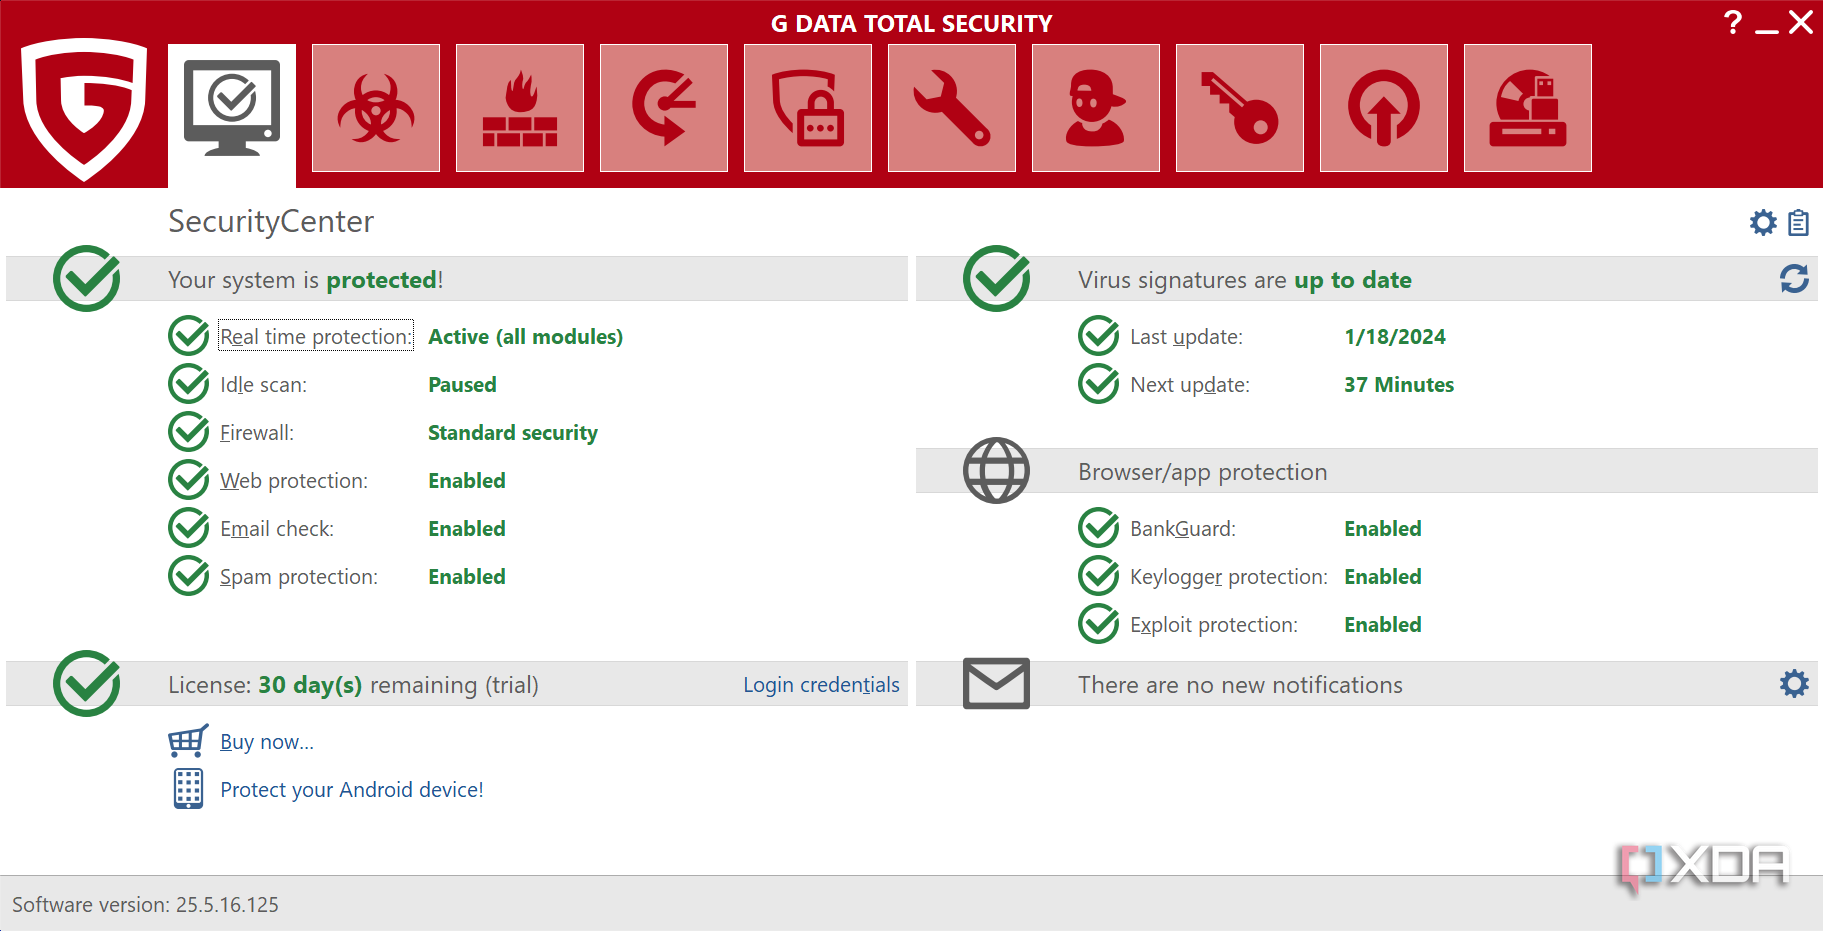This screenshot has height=931, width=1823.
Task: Click the Browser/app protection globe icon
Action: click(x=996, y=471)
